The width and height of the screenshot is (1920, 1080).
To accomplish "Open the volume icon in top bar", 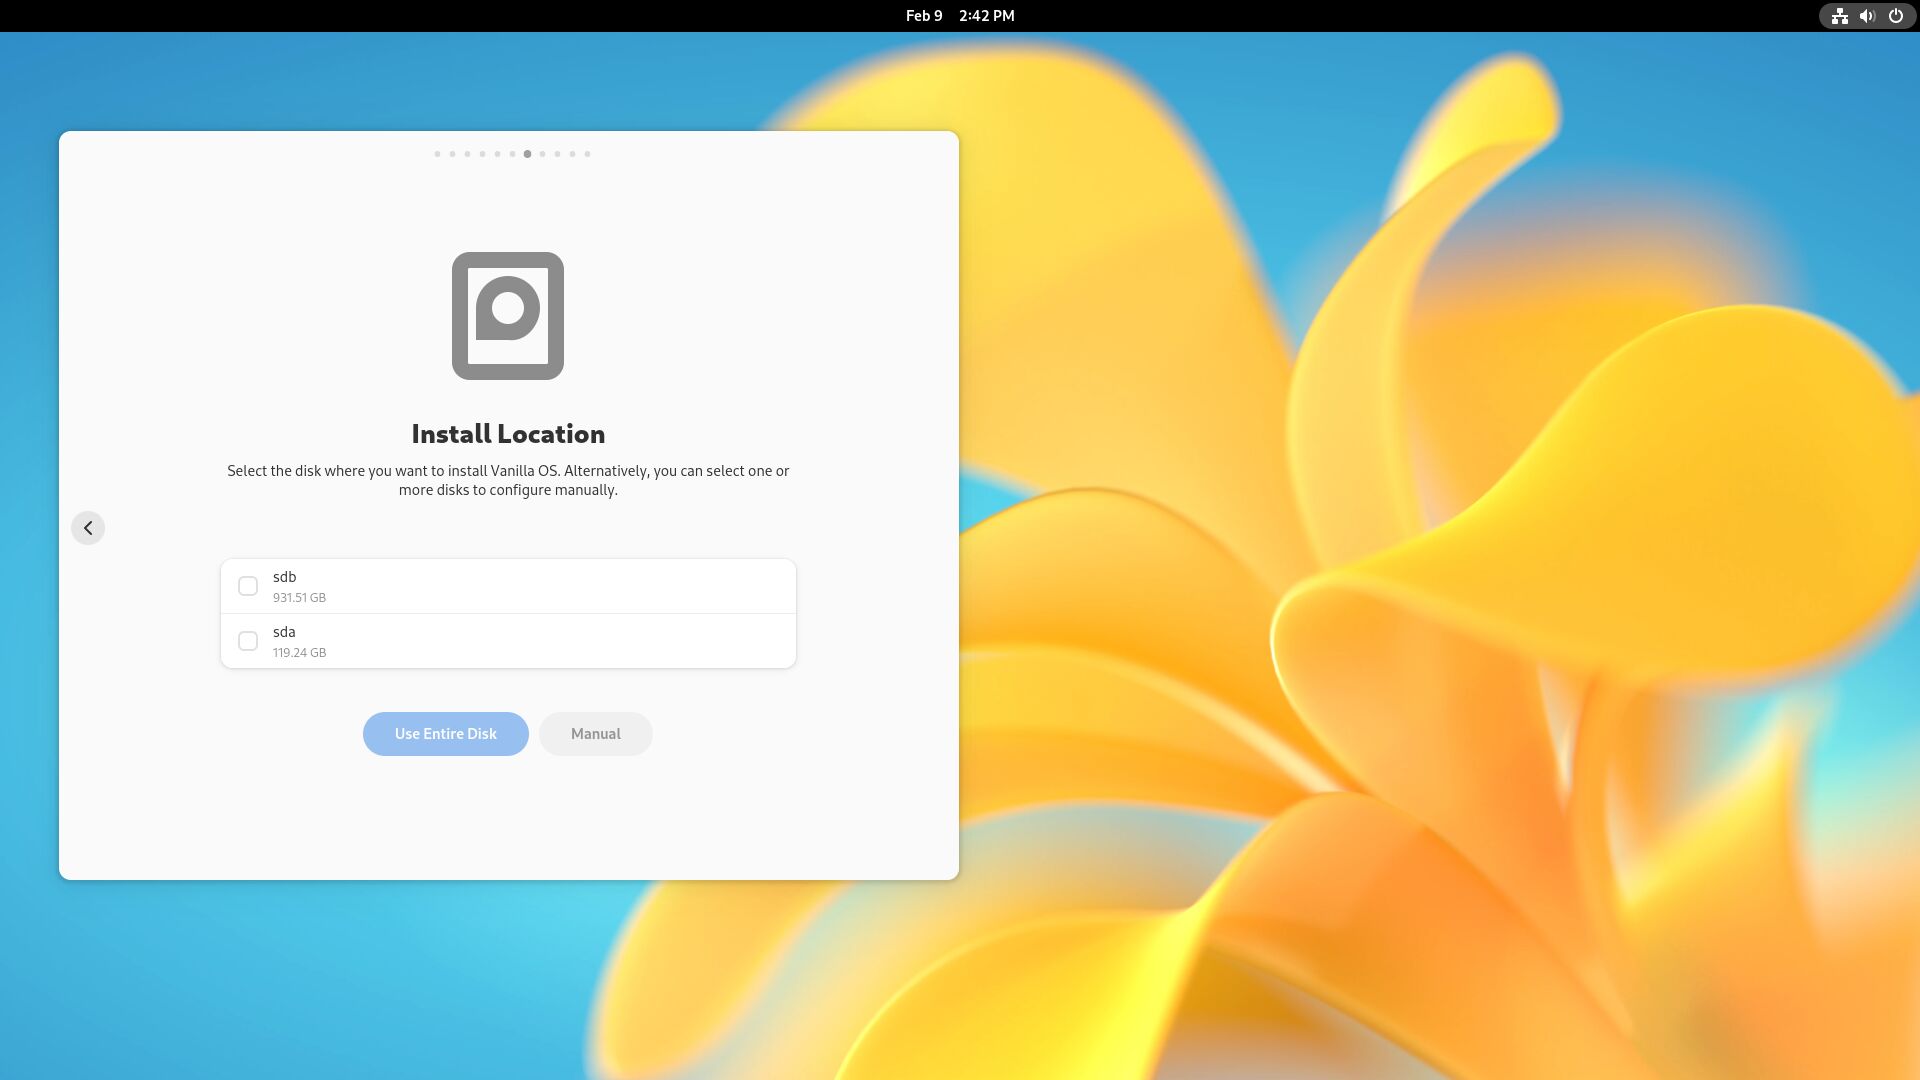I will (1867, 16).
